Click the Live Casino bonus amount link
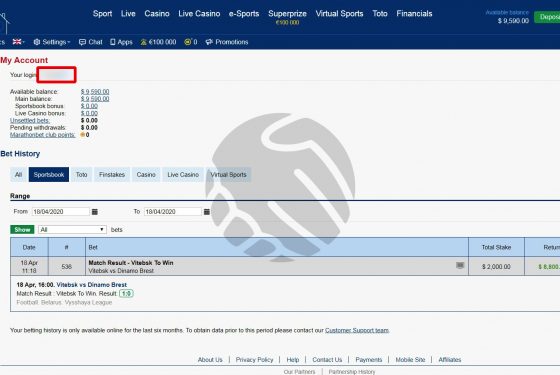 89,113
